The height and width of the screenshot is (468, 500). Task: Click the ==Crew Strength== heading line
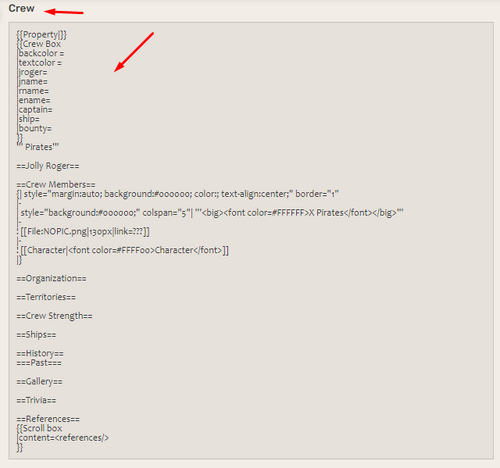pos(54,316)
